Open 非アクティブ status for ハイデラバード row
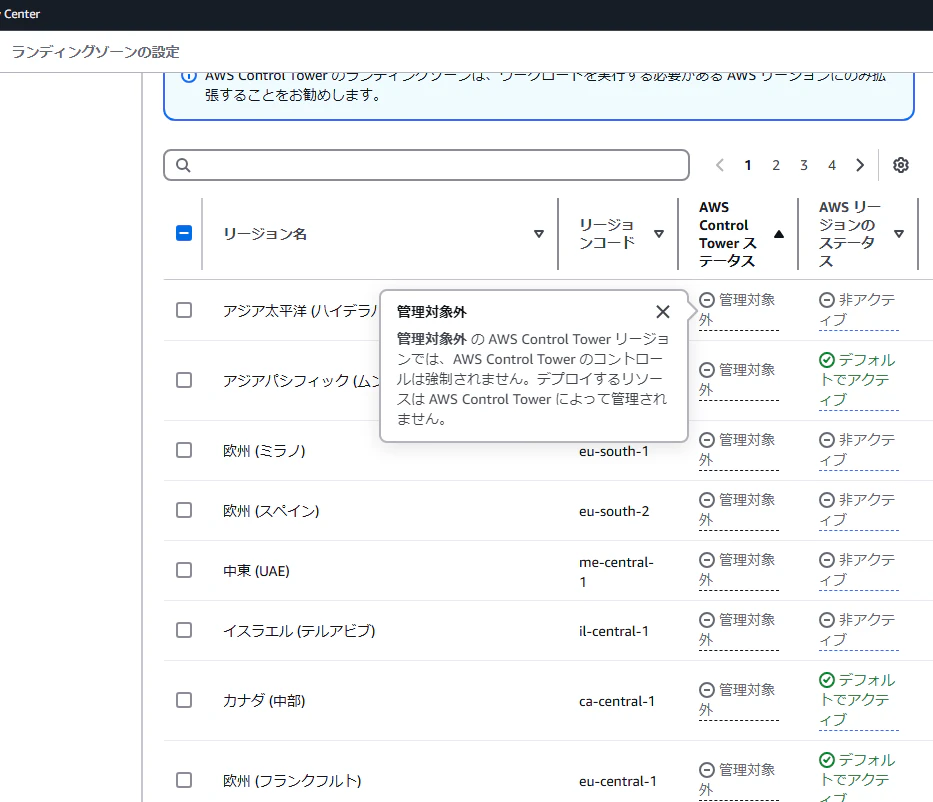 coord(858,310)
